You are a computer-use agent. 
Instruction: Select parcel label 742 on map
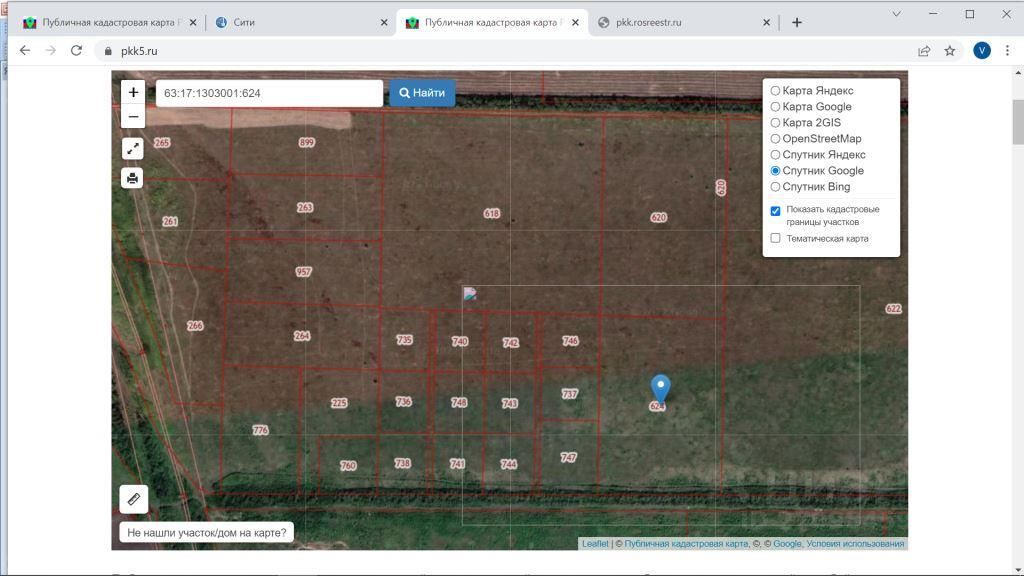pos(511,343)
